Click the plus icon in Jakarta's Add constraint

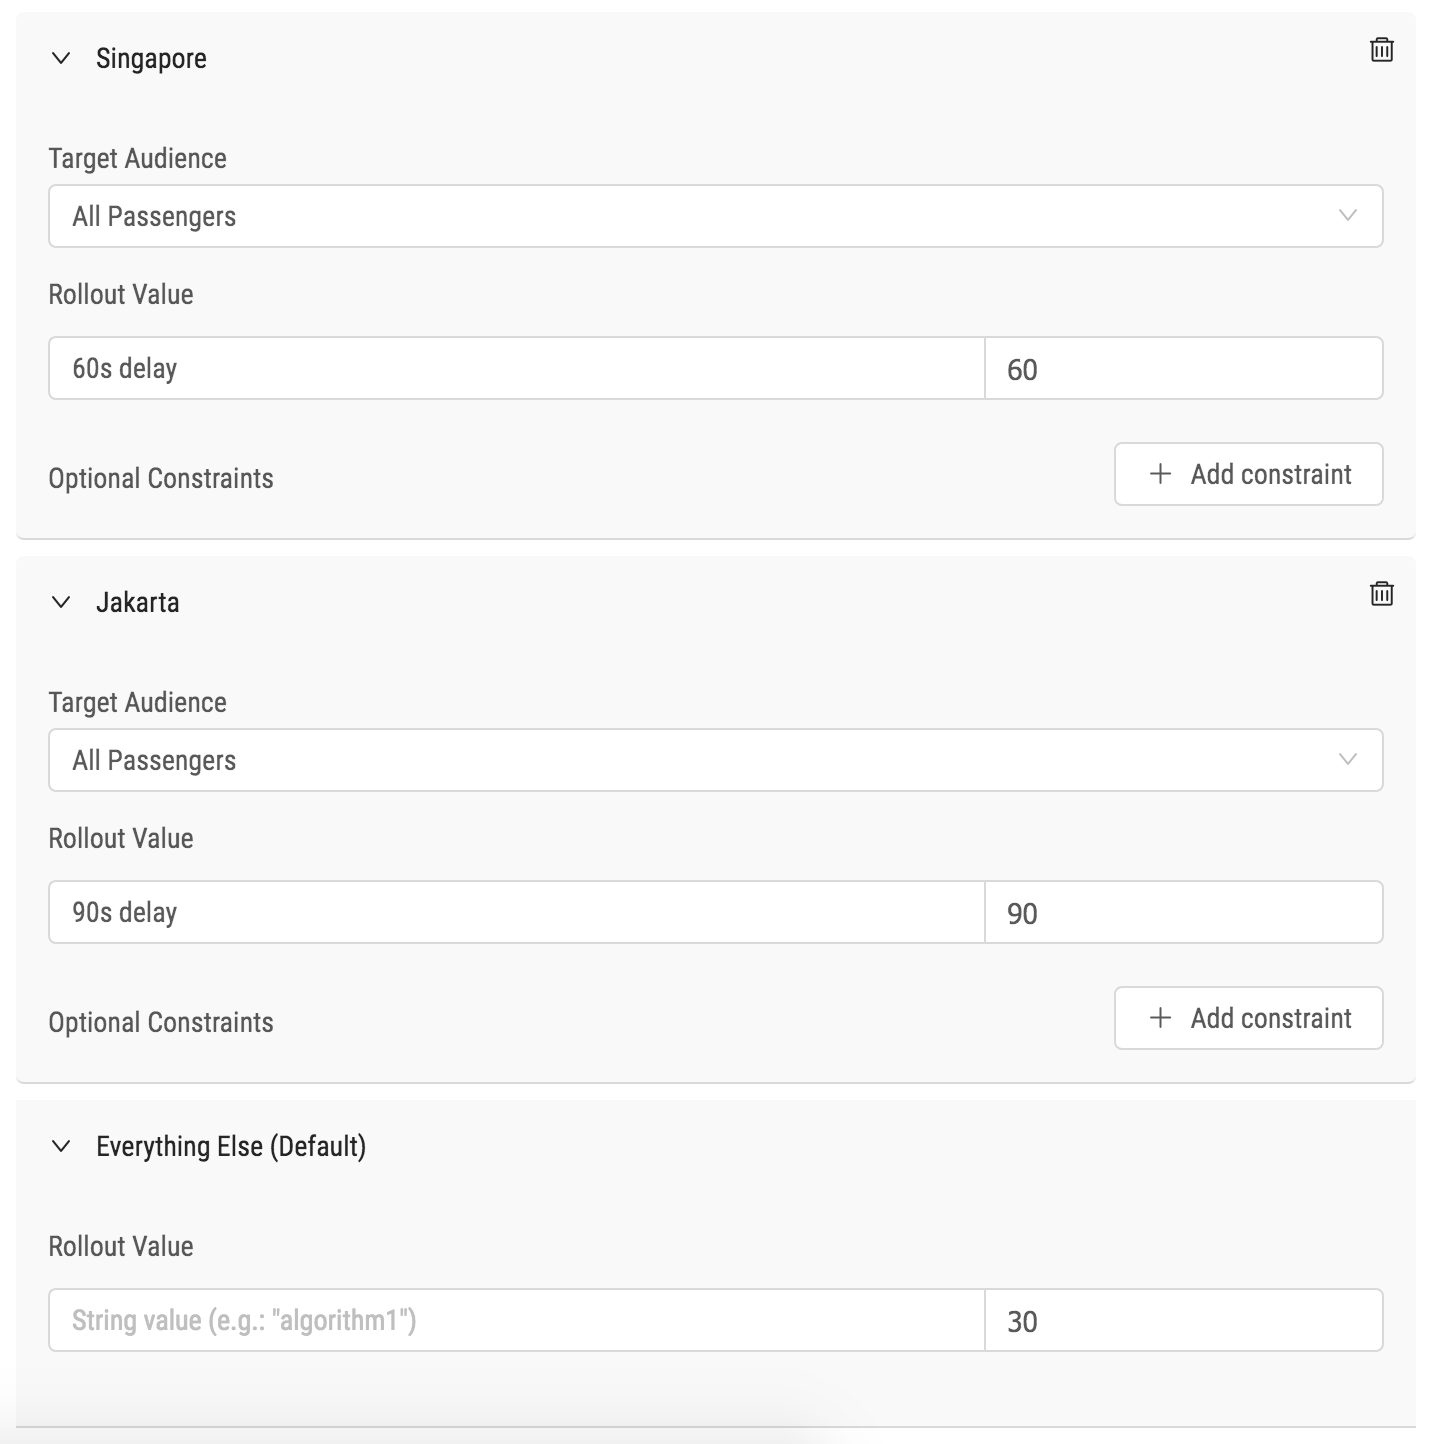(1160, 1018)
